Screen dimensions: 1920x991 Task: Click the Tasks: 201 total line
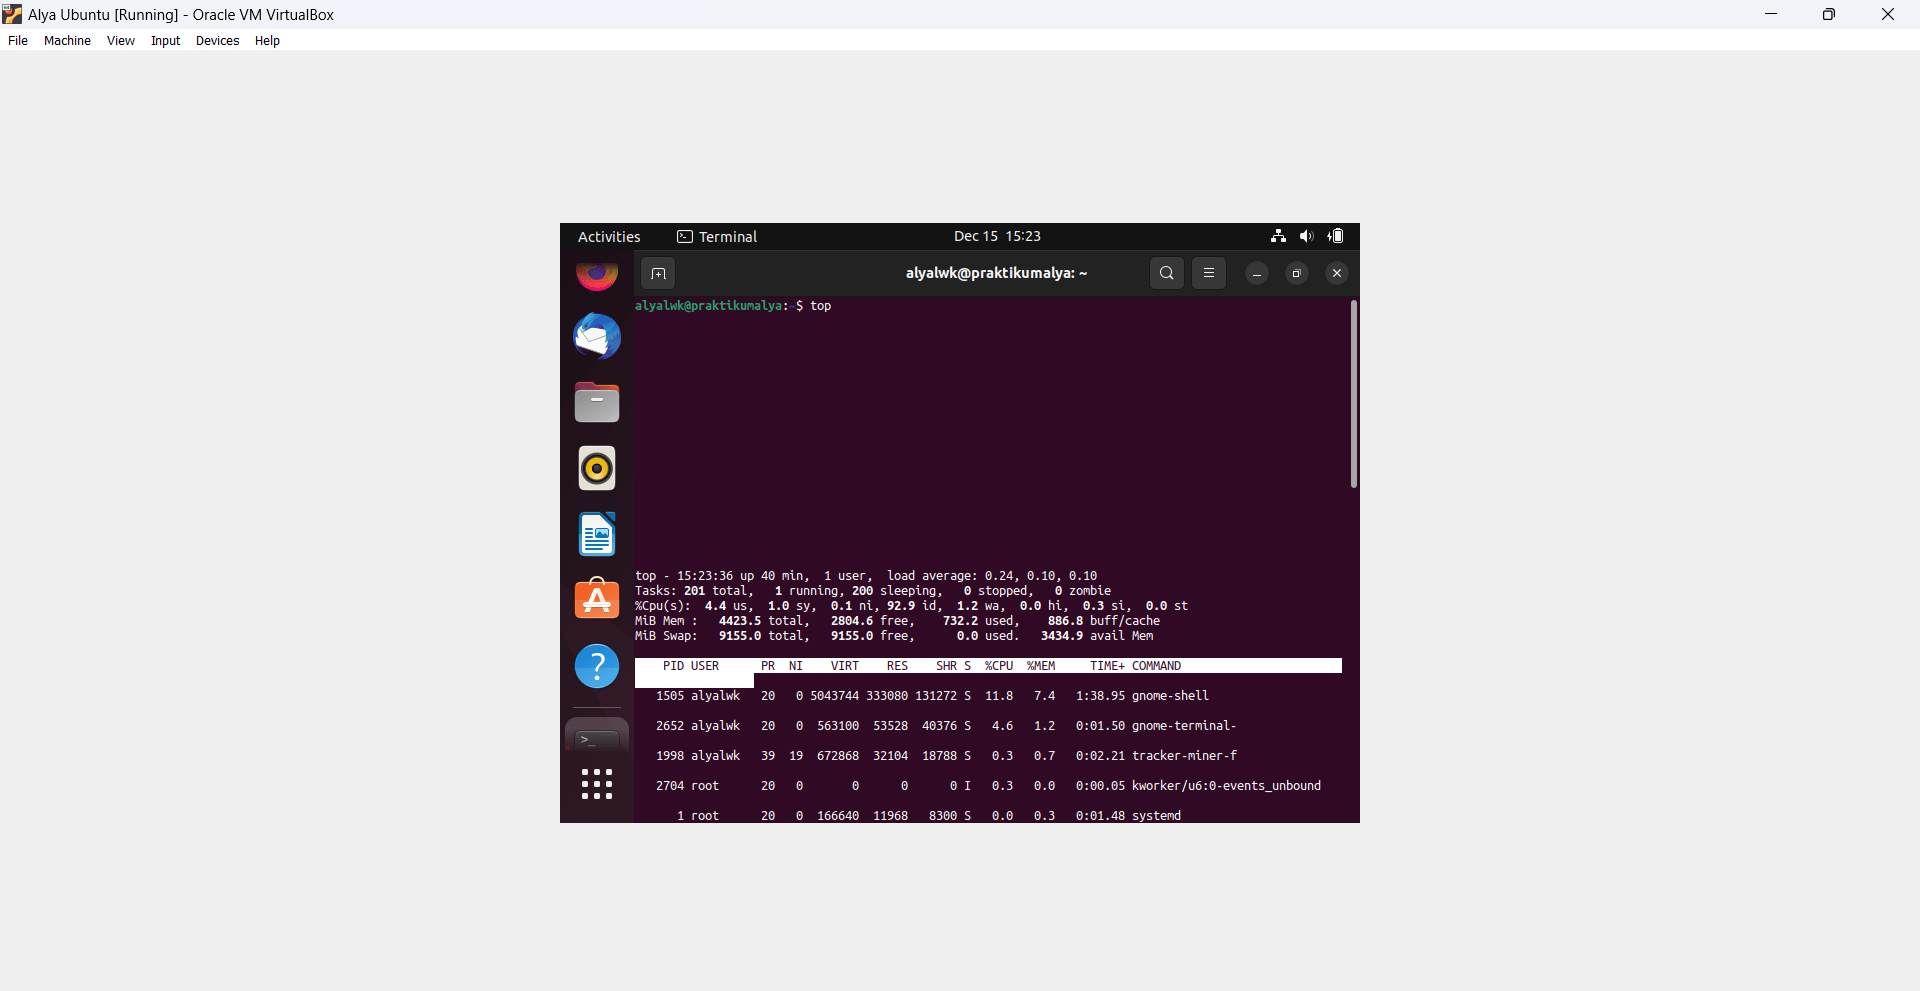[x=873, y=591]
